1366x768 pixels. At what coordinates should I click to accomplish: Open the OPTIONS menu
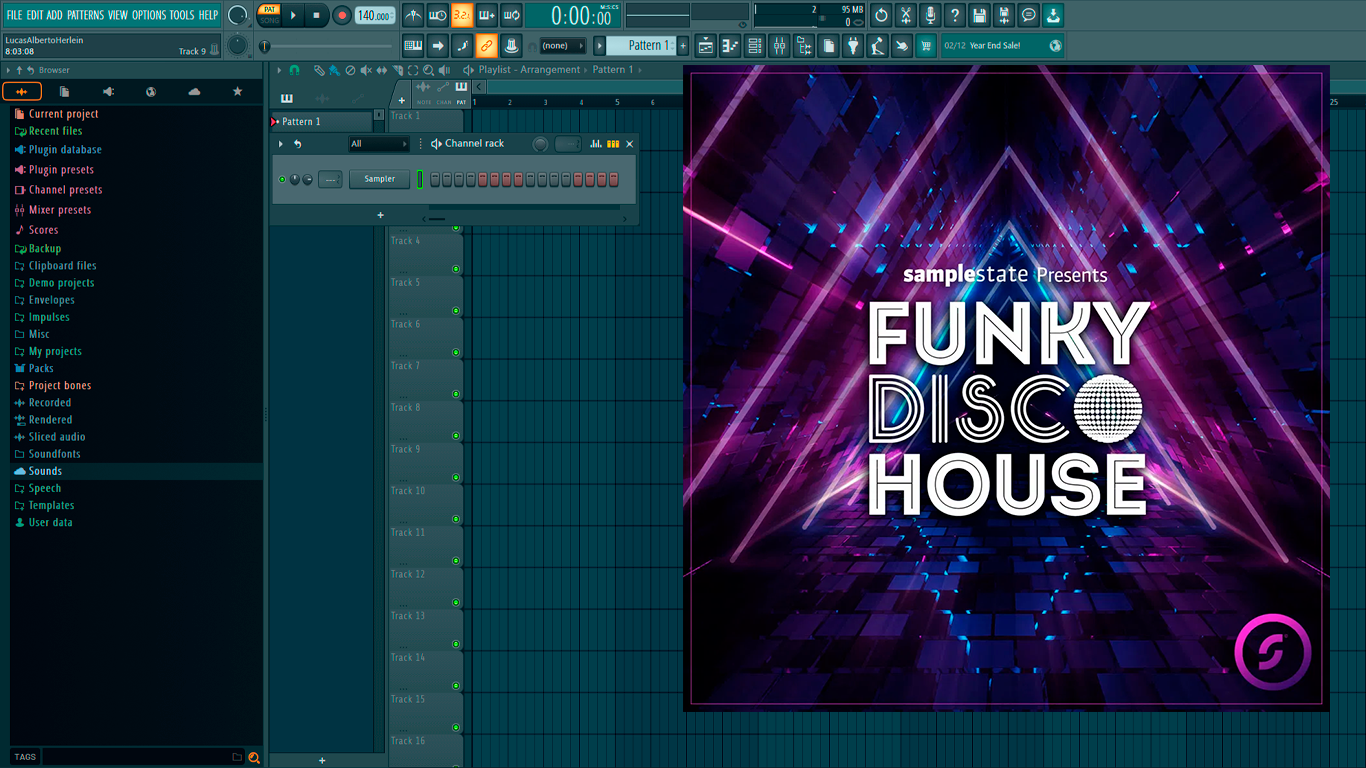pyautogui.click(x=149, y=15)
